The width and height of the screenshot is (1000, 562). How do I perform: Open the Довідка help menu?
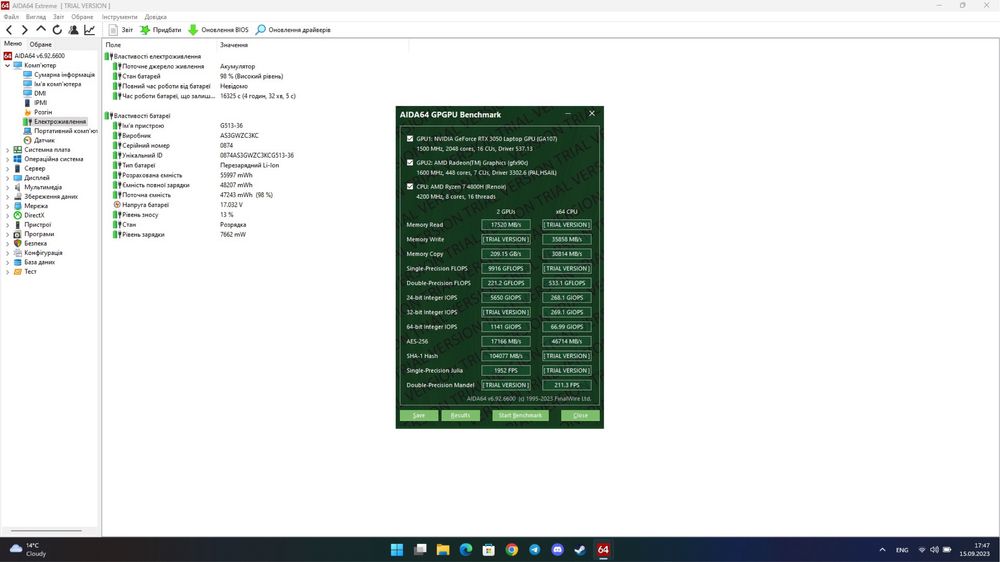pyautogui.click(x=156, y=17)
